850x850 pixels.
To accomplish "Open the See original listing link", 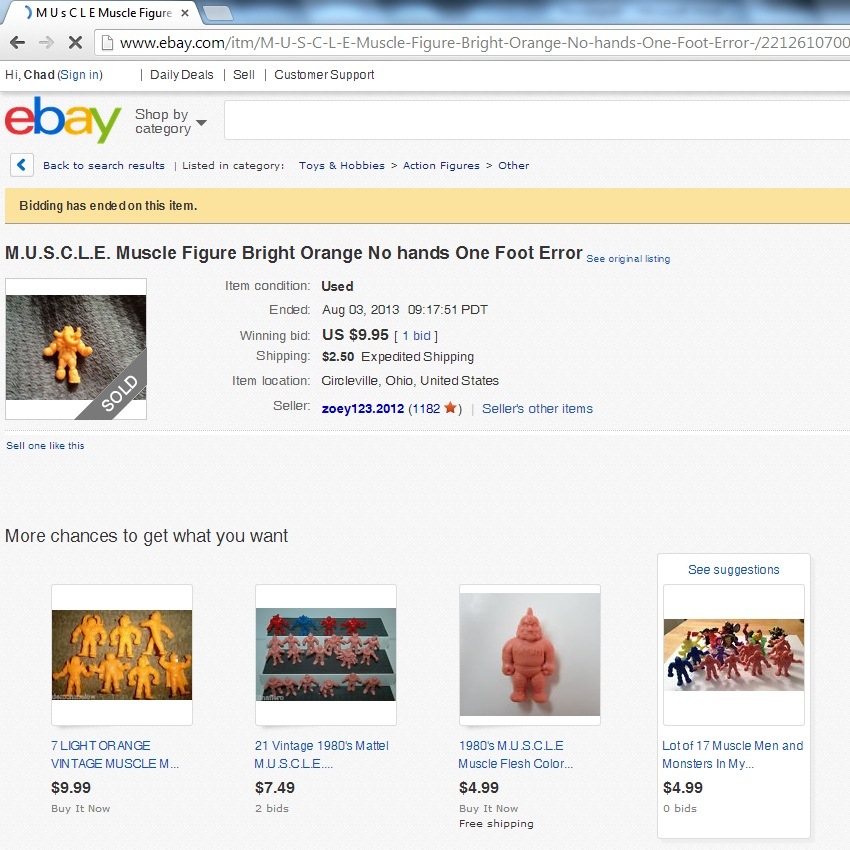I will [628, 259].
